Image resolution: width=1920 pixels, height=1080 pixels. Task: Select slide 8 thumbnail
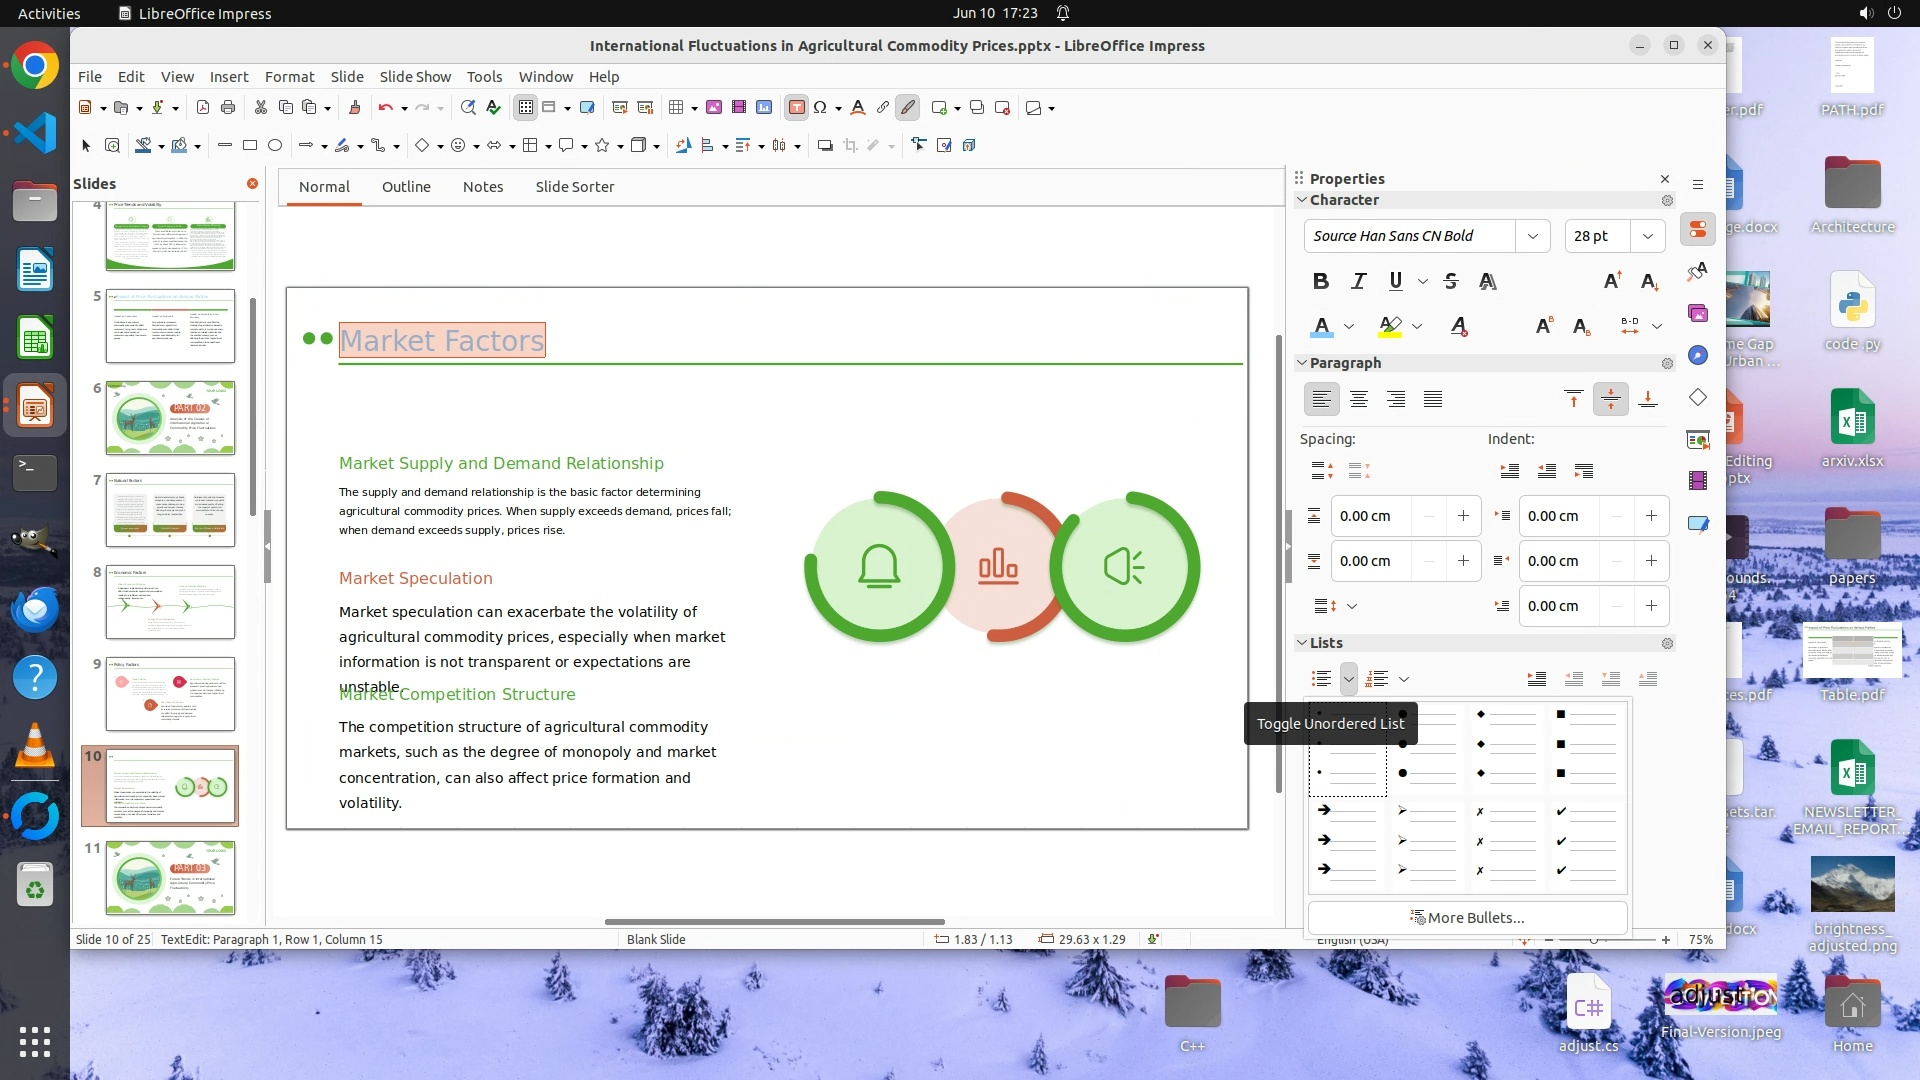(170, 602)
